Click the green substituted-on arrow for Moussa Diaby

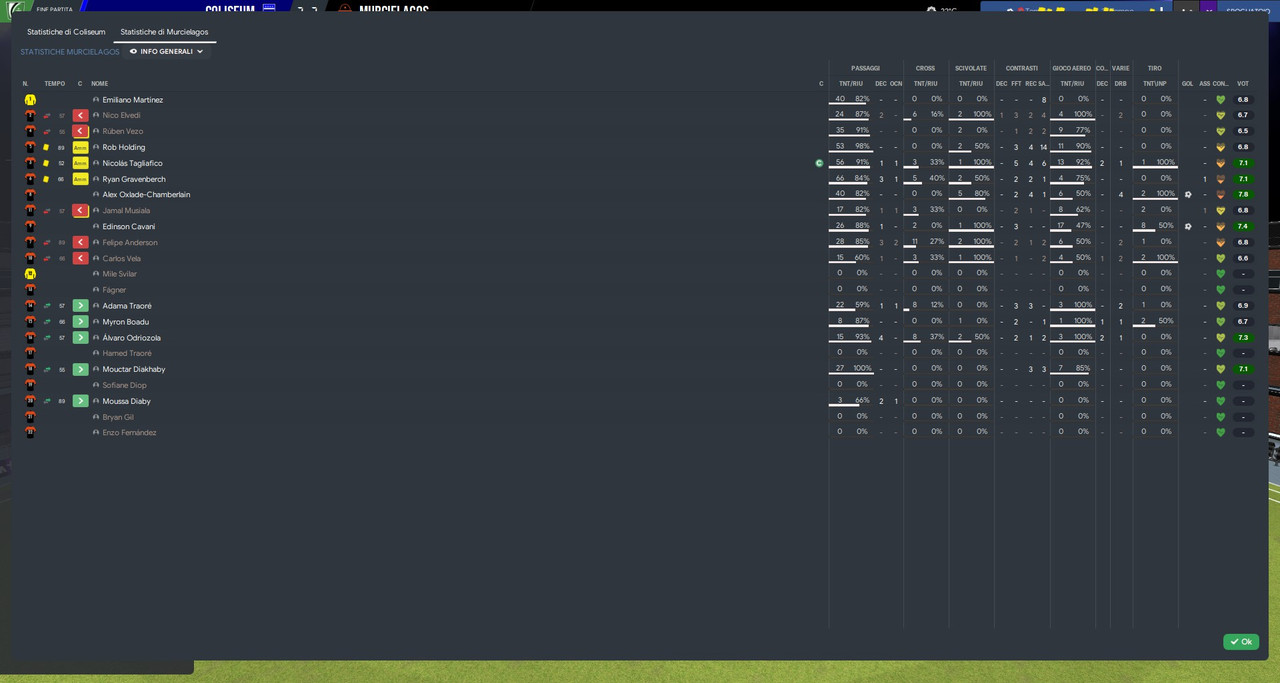[x=80, y=401]
